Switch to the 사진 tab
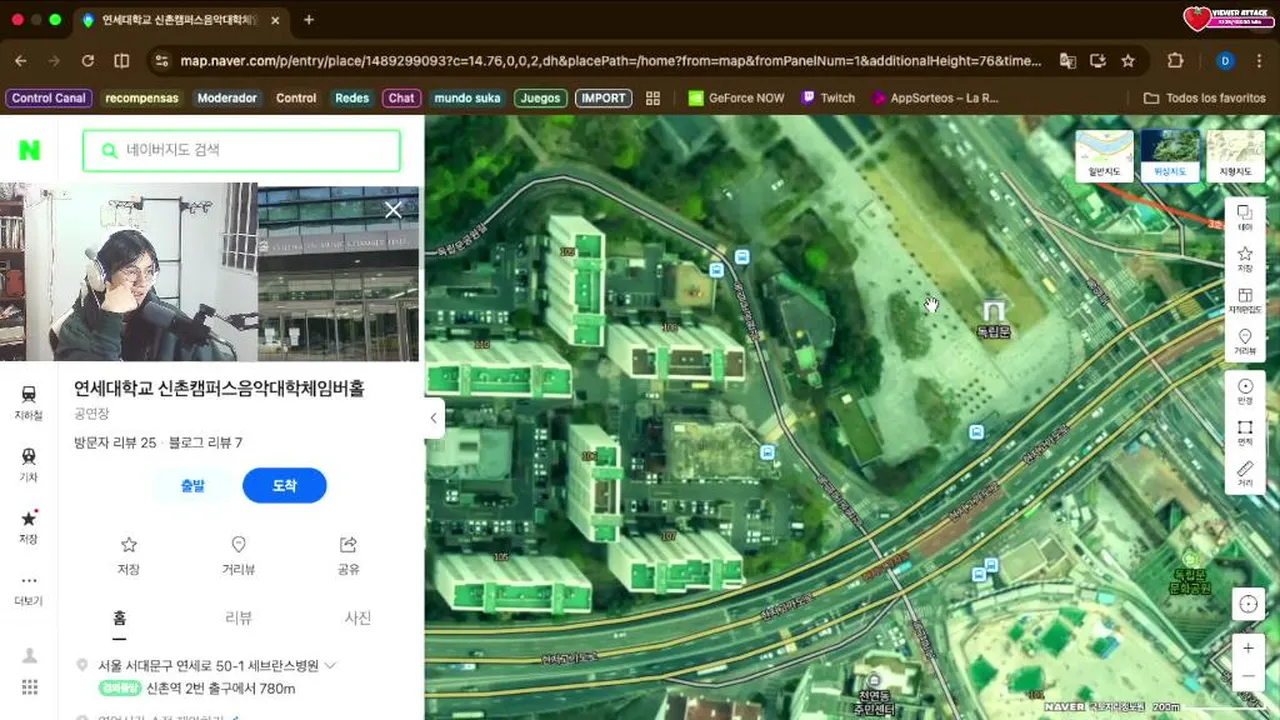Screen dimensions: 1280x720 (x=358, y=618)
